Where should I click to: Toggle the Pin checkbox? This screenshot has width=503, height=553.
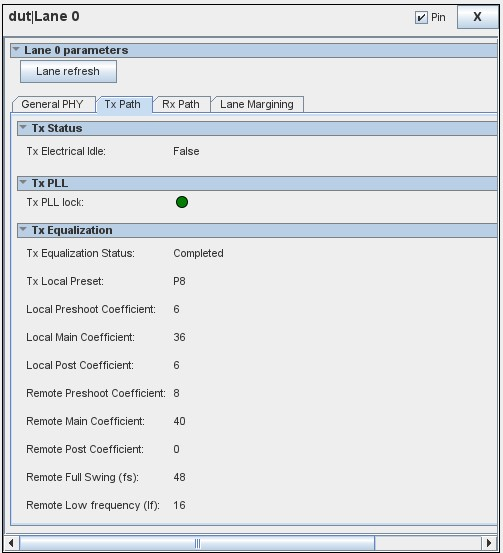coord(421,17)
